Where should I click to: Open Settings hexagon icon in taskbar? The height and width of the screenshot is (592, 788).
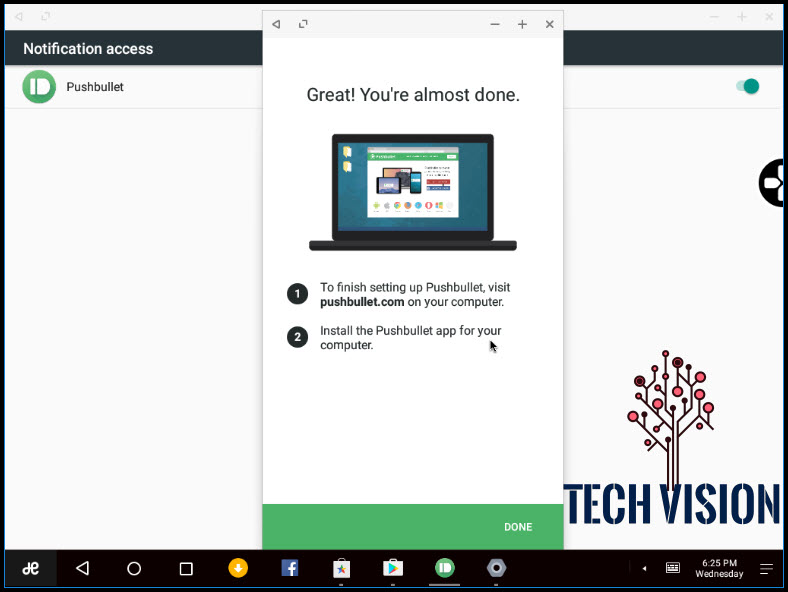tap(497, 568)
